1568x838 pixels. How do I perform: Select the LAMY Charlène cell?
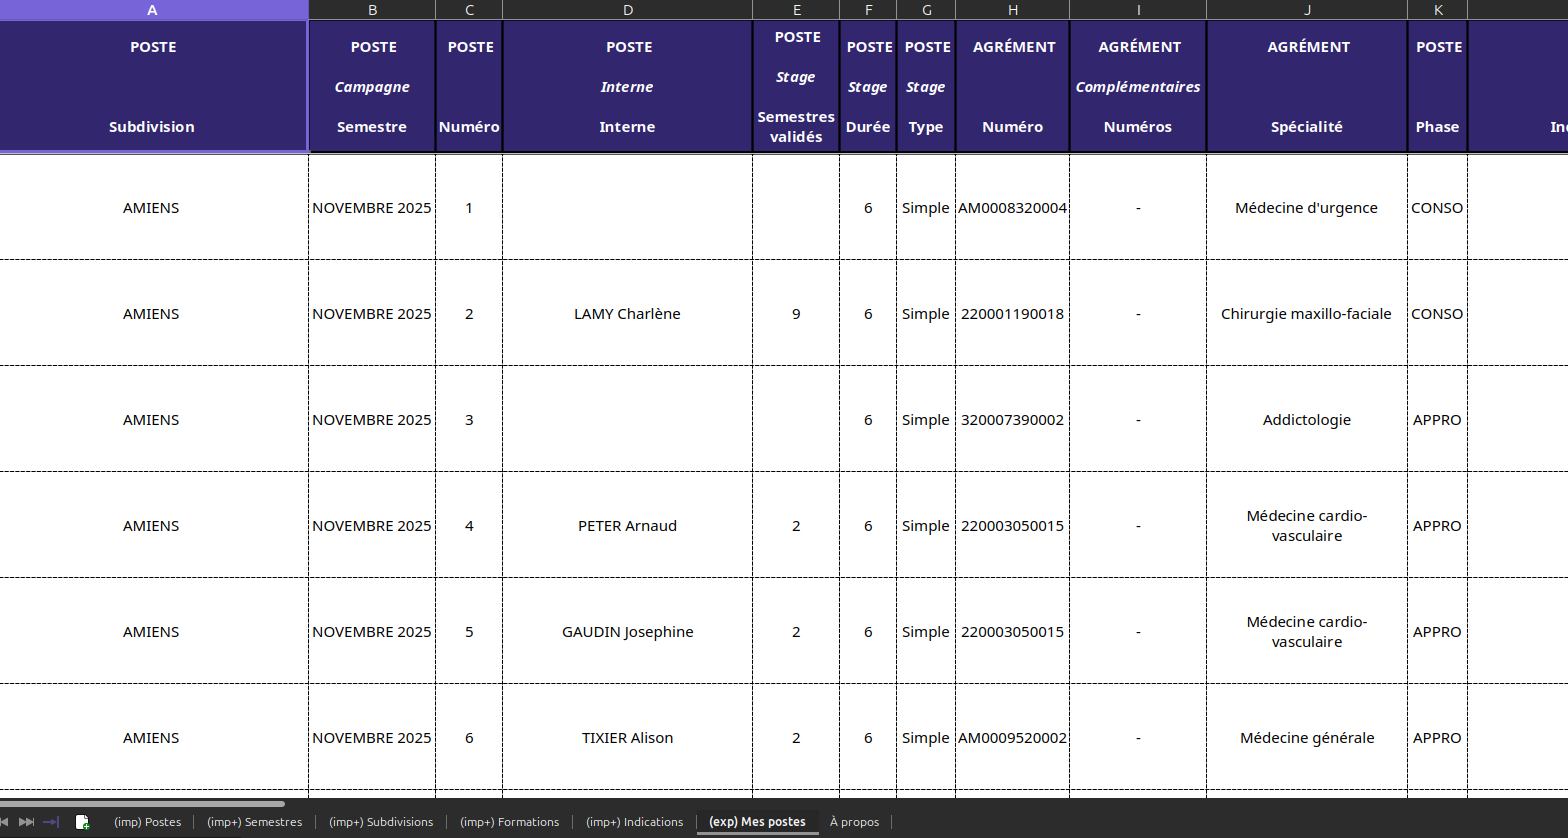tap(627, 314)
